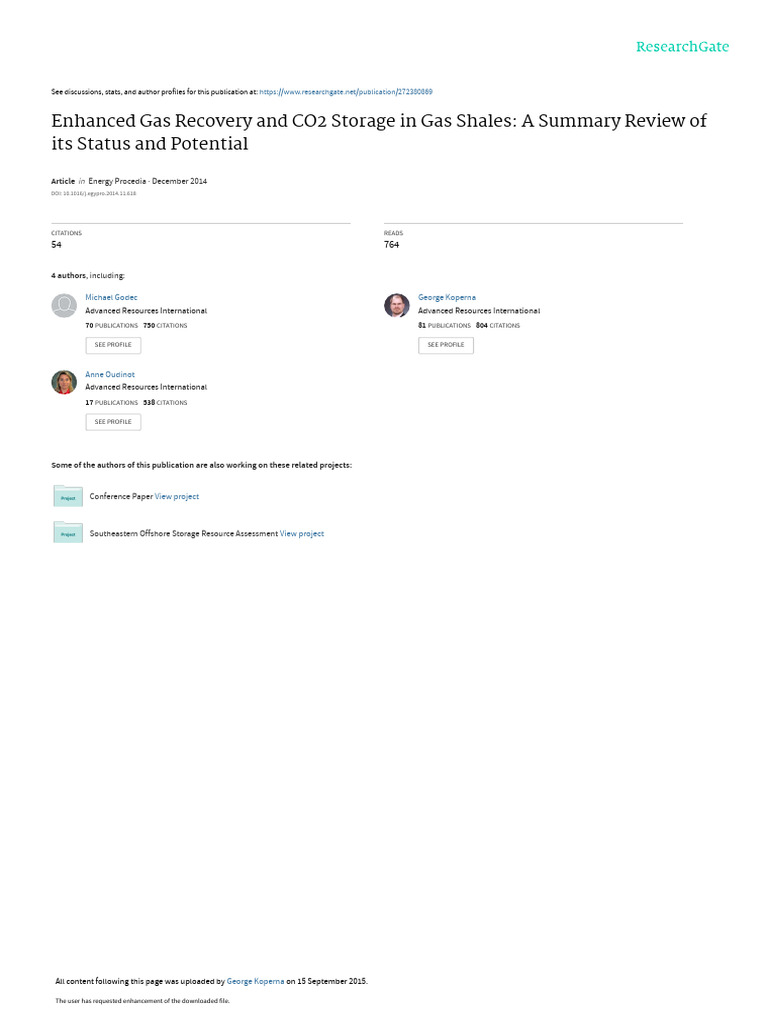Open Michael Godec's author name link
The image size is (768, 1024).
(x=111, y=297)
